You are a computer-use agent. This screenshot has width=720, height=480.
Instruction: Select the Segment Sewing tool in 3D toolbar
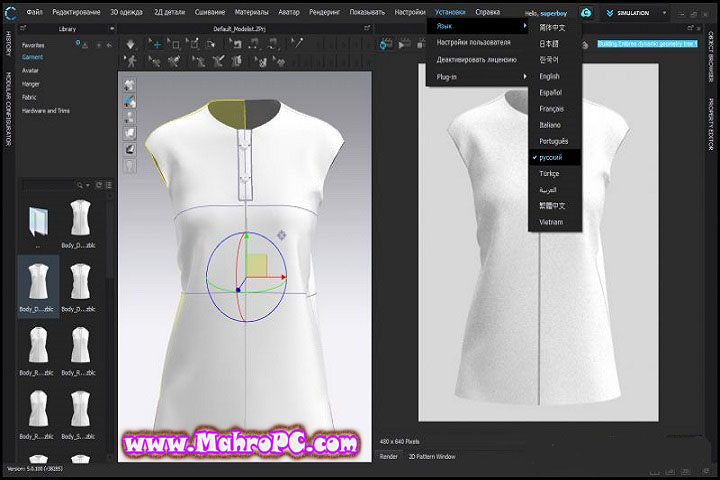[254, 44]
